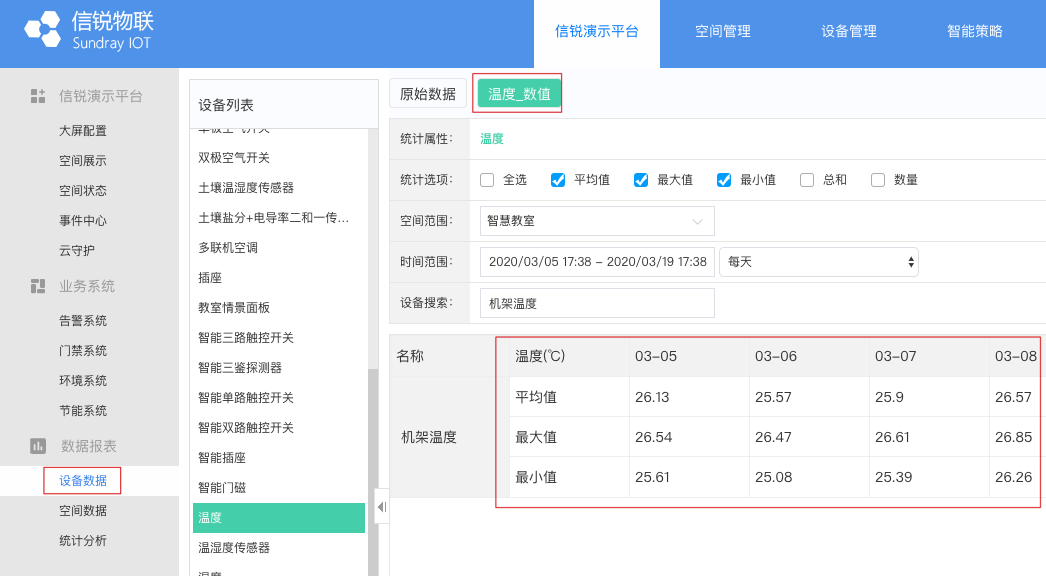
Task: Click min value 25.08 cell
Action: coord(809,477)
